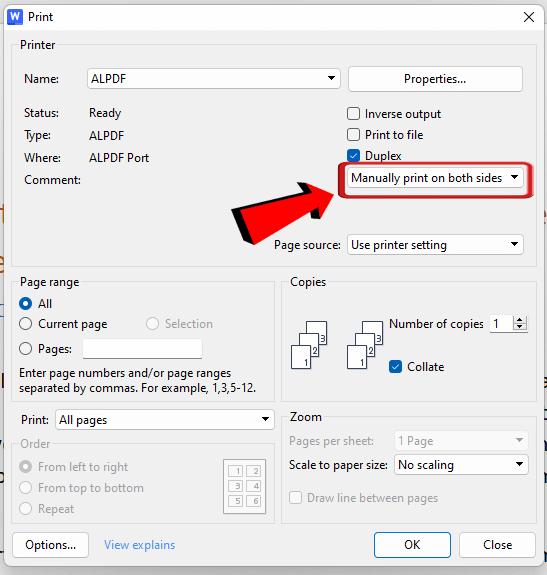Click the Close button
547x575 pixels.
tap(498, 545)
